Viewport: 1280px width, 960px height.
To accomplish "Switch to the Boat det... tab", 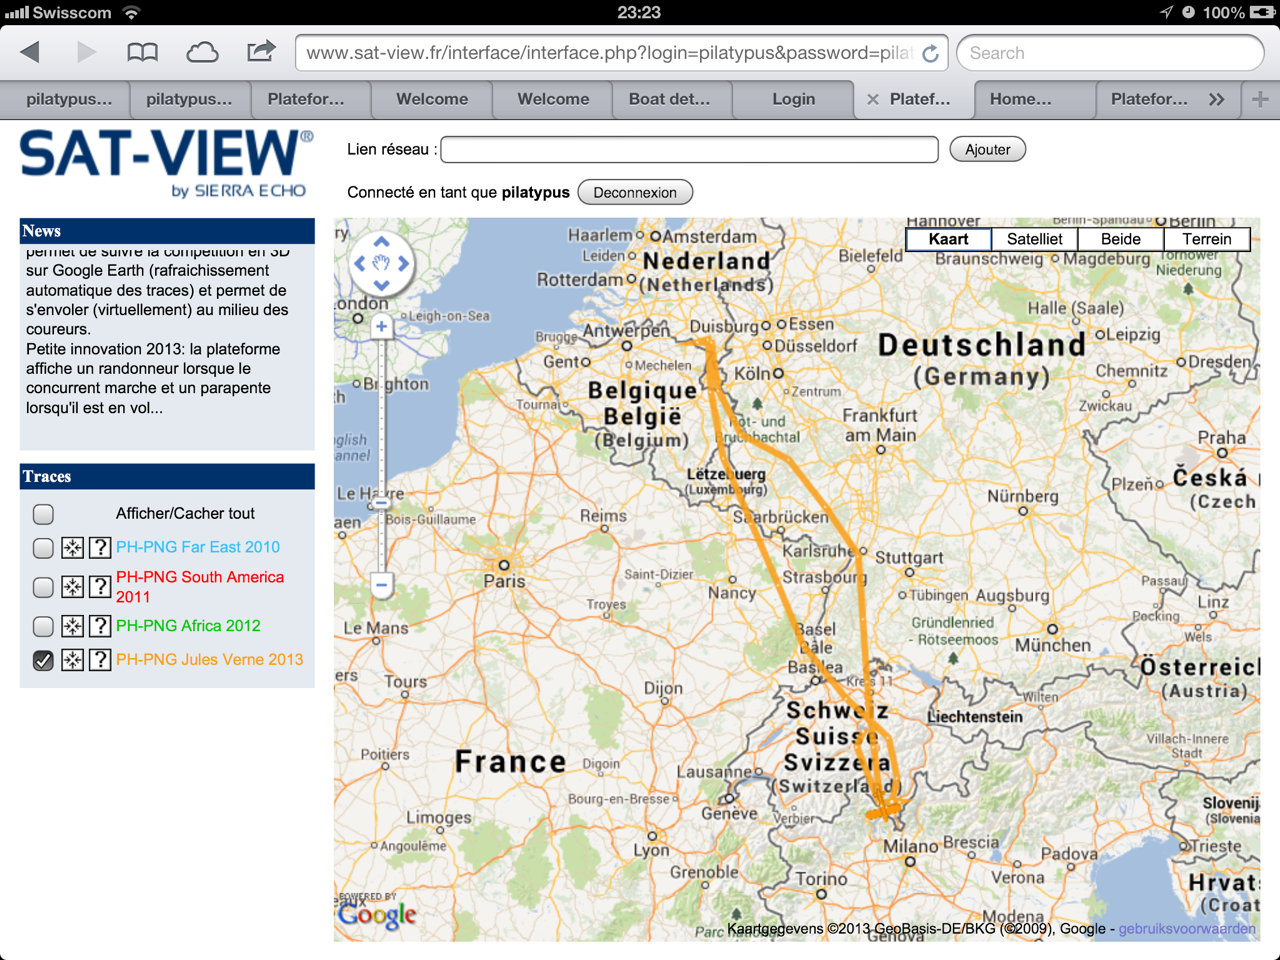I will [669, 99].
